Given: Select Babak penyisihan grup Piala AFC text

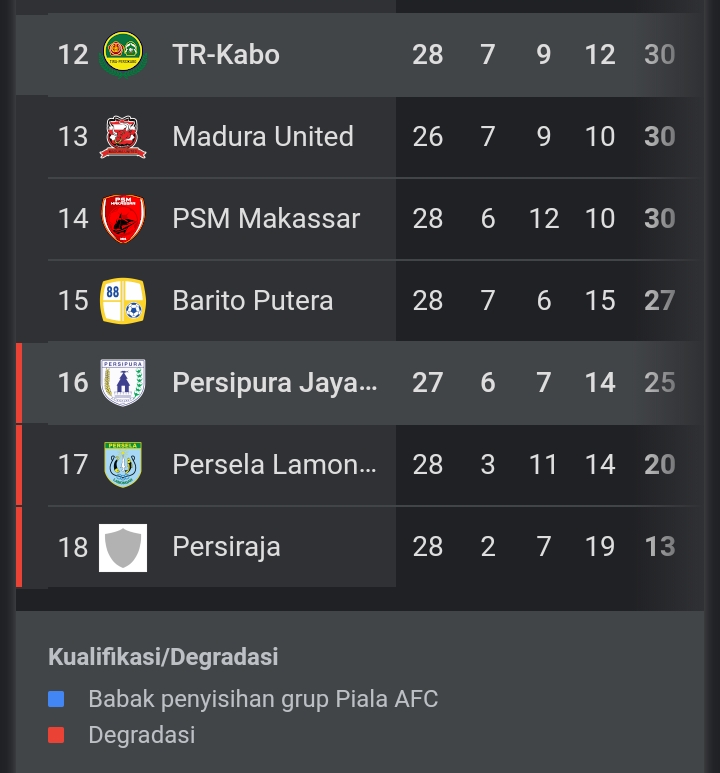Looking at the screenshot, I should (263, 699).
